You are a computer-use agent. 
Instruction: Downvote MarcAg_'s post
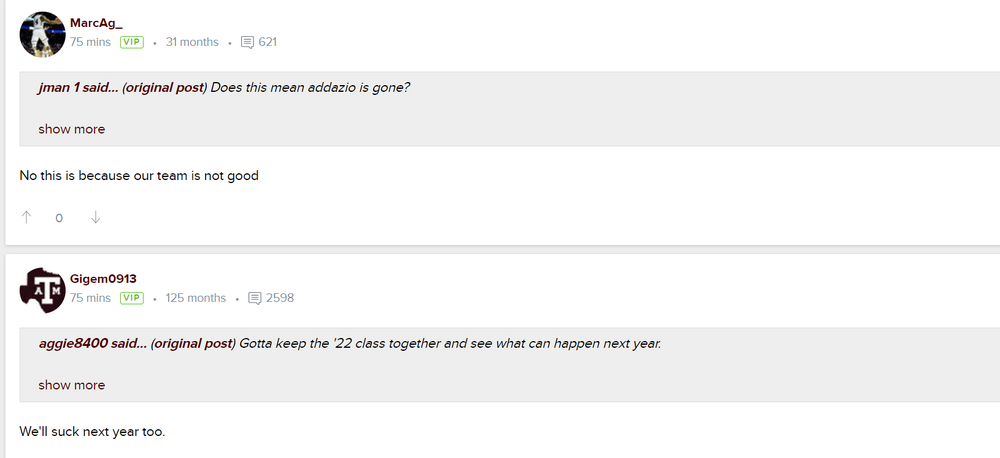click(96, 217)
